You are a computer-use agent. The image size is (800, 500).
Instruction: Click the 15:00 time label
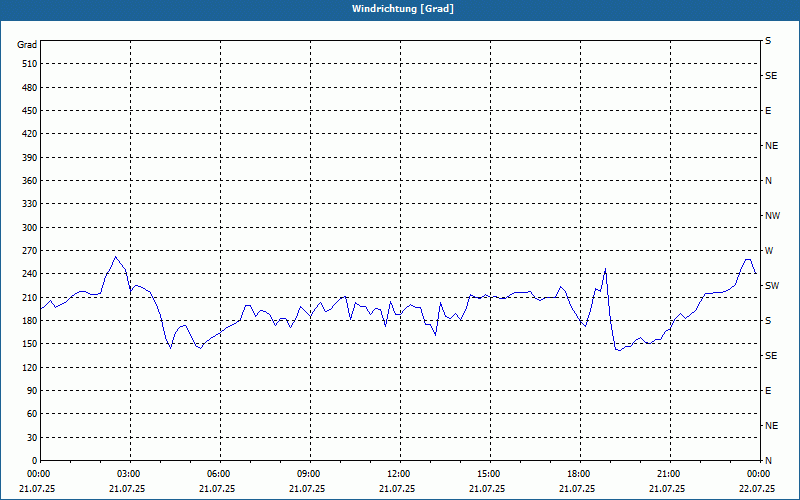(490, 474)
